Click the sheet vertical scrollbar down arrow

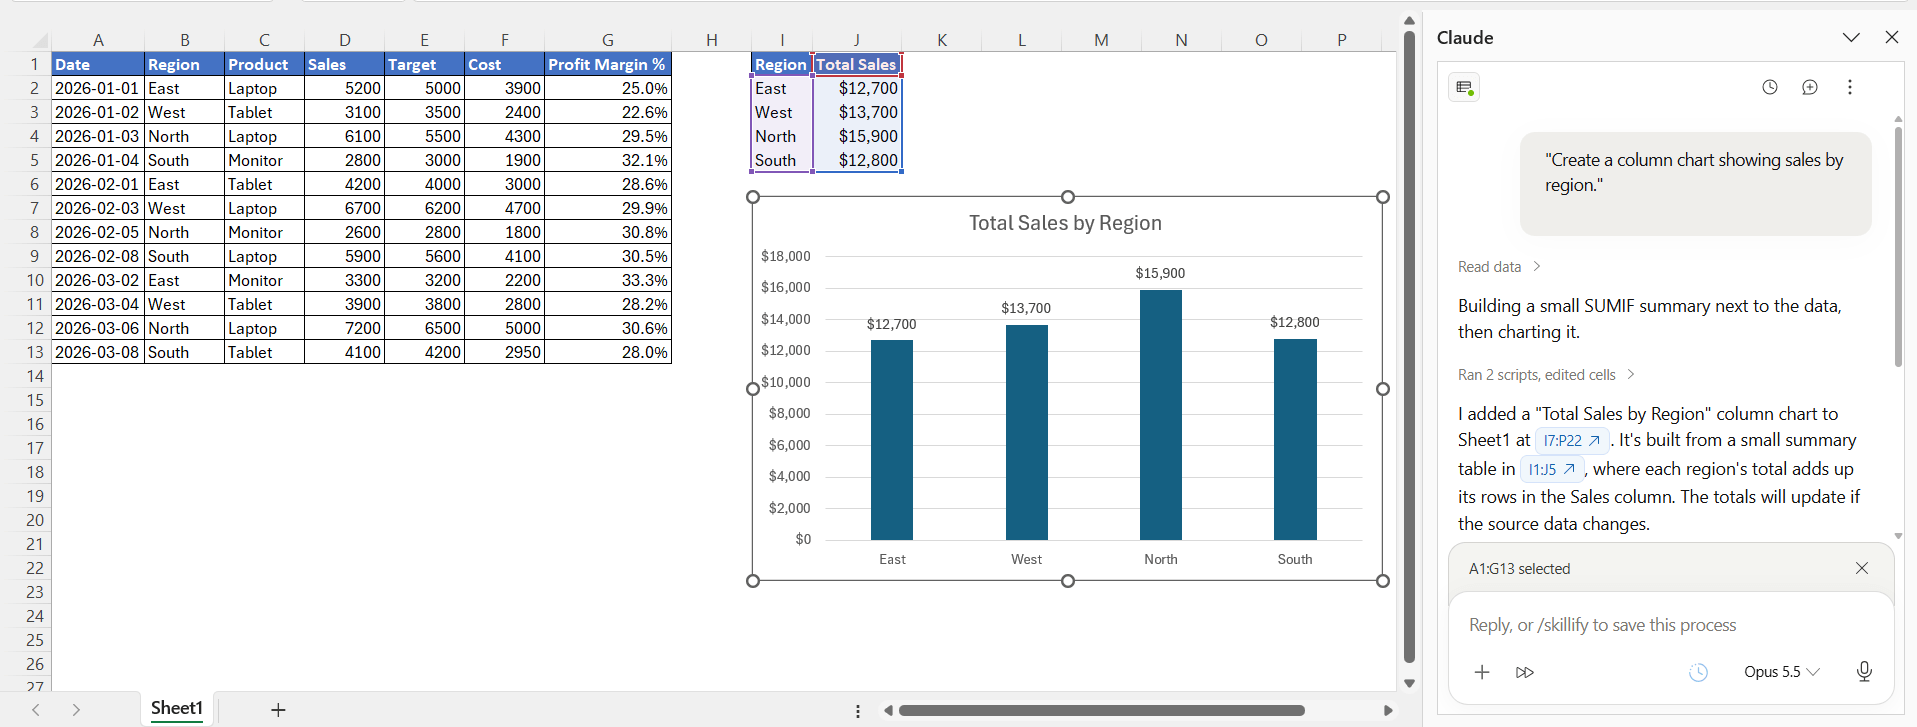pyautogui.click(x=1409, y=684)
